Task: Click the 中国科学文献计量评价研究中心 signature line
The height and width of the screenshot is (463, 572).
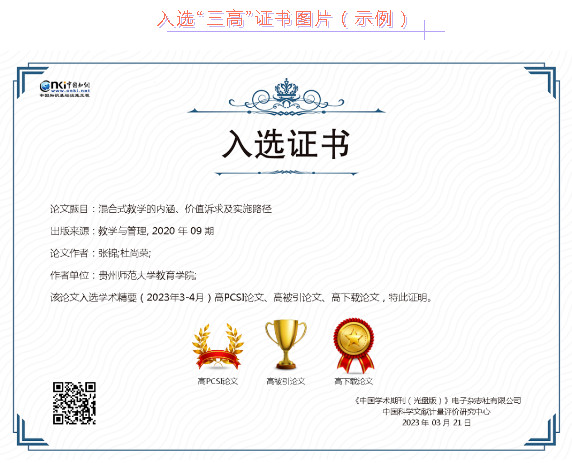Action: pyautogui.click(x=436, y=412)
